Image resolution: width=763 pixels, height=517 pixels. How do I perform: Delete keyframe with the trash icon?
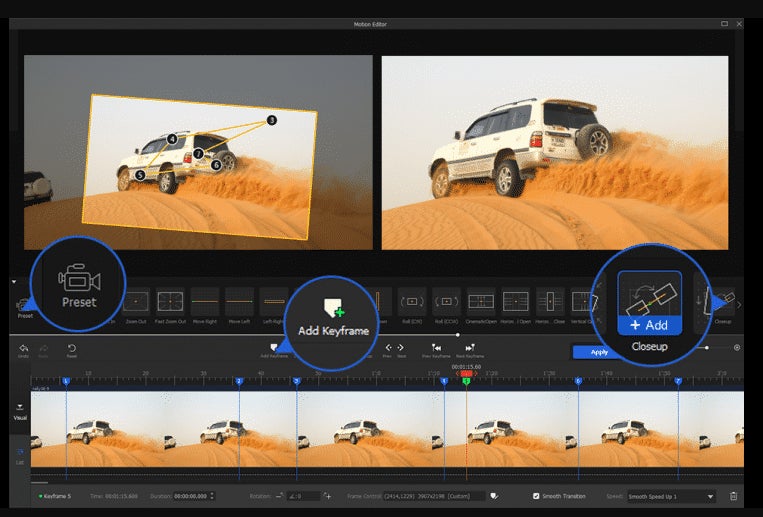pos(733,496)
